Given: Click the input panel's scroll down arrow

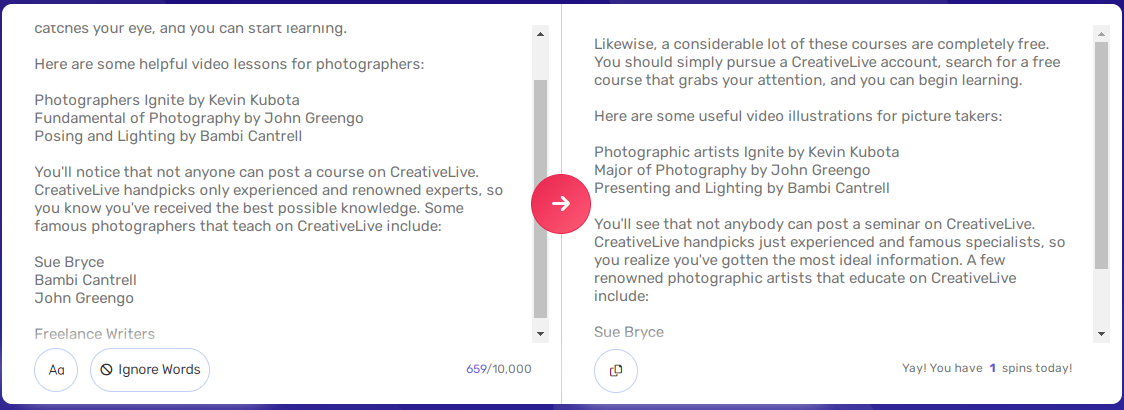Looking at the screenshot, I should pos(541,333).
